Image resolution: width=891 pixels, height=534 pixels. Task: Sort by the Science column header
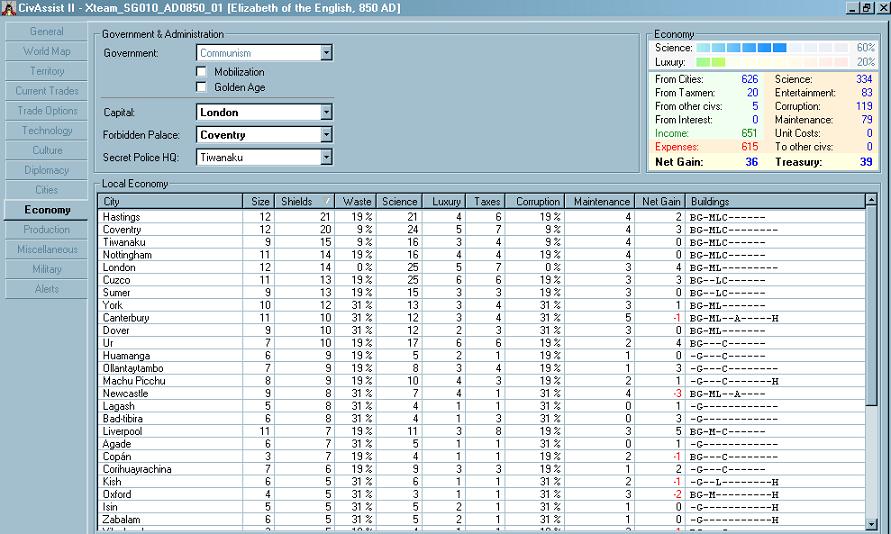pyautogui.click(x=399, y=202)
